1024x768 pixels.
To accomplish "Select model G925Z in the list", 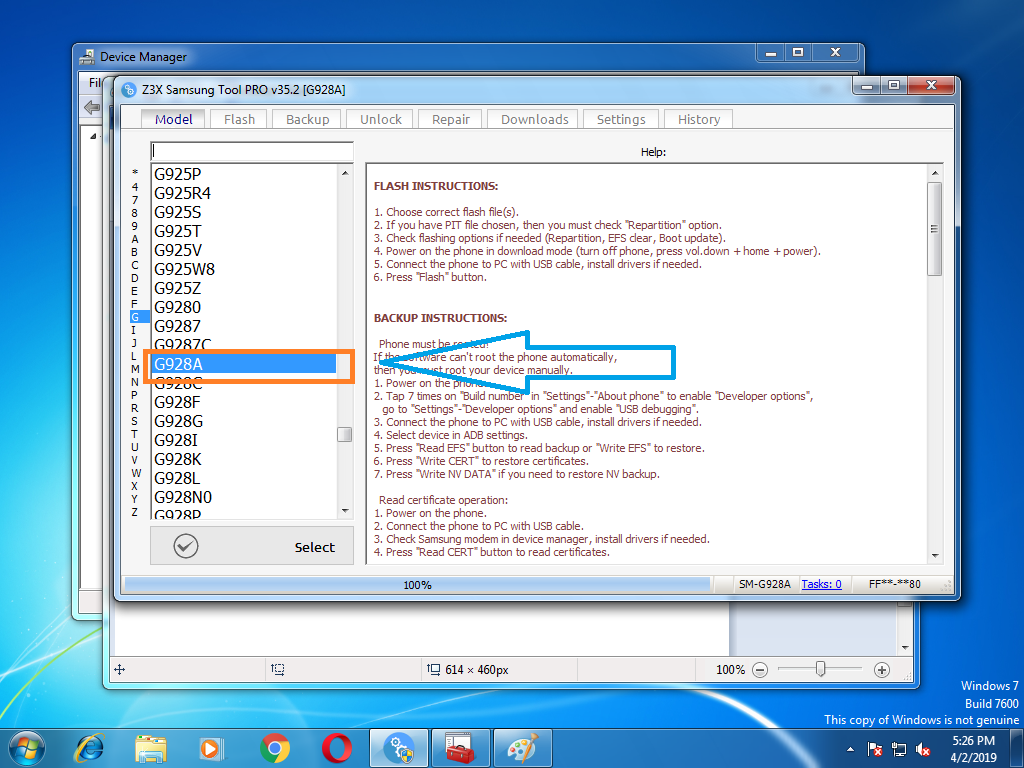I will coord(244,288).
